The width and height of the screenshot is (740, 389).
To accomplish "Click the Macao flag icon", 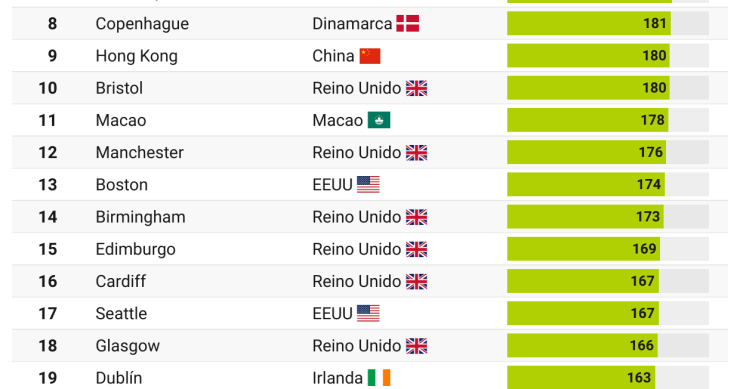I will click(x=379, y=120).
